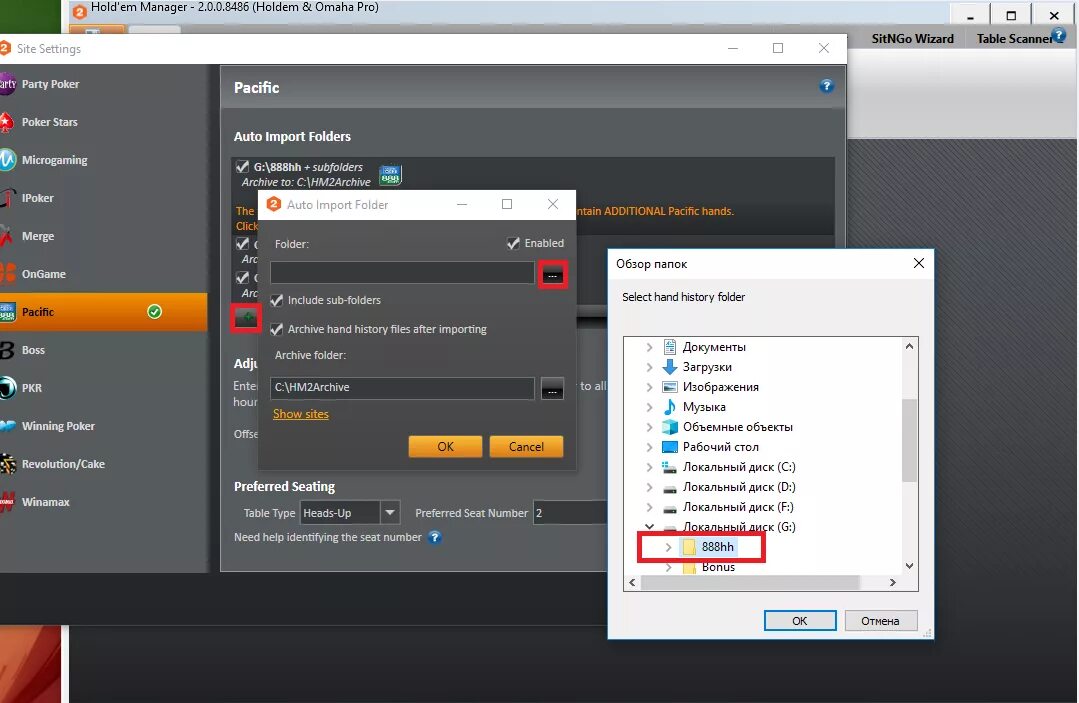Toggle Archive hand history files after importing
The image size is (1079, 703).
pos(277,329)
